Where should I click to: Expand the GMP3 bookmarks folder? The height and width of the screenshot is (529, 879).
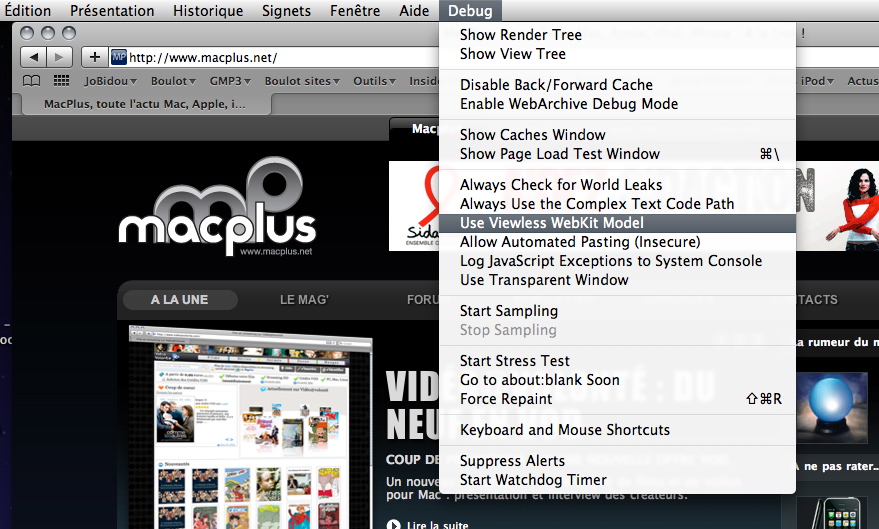(230, 81)
